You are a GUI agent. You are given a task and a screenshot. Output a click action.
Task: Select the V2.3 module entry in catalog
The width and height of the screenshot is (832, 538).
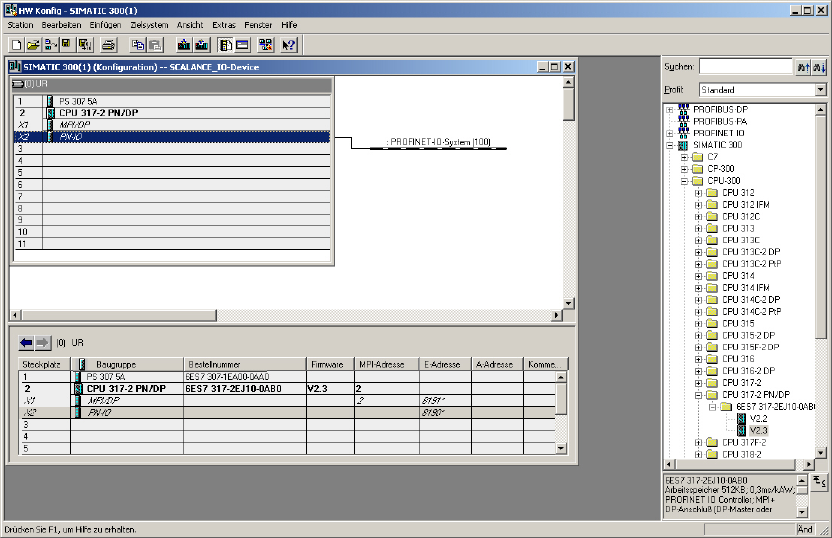759,430
